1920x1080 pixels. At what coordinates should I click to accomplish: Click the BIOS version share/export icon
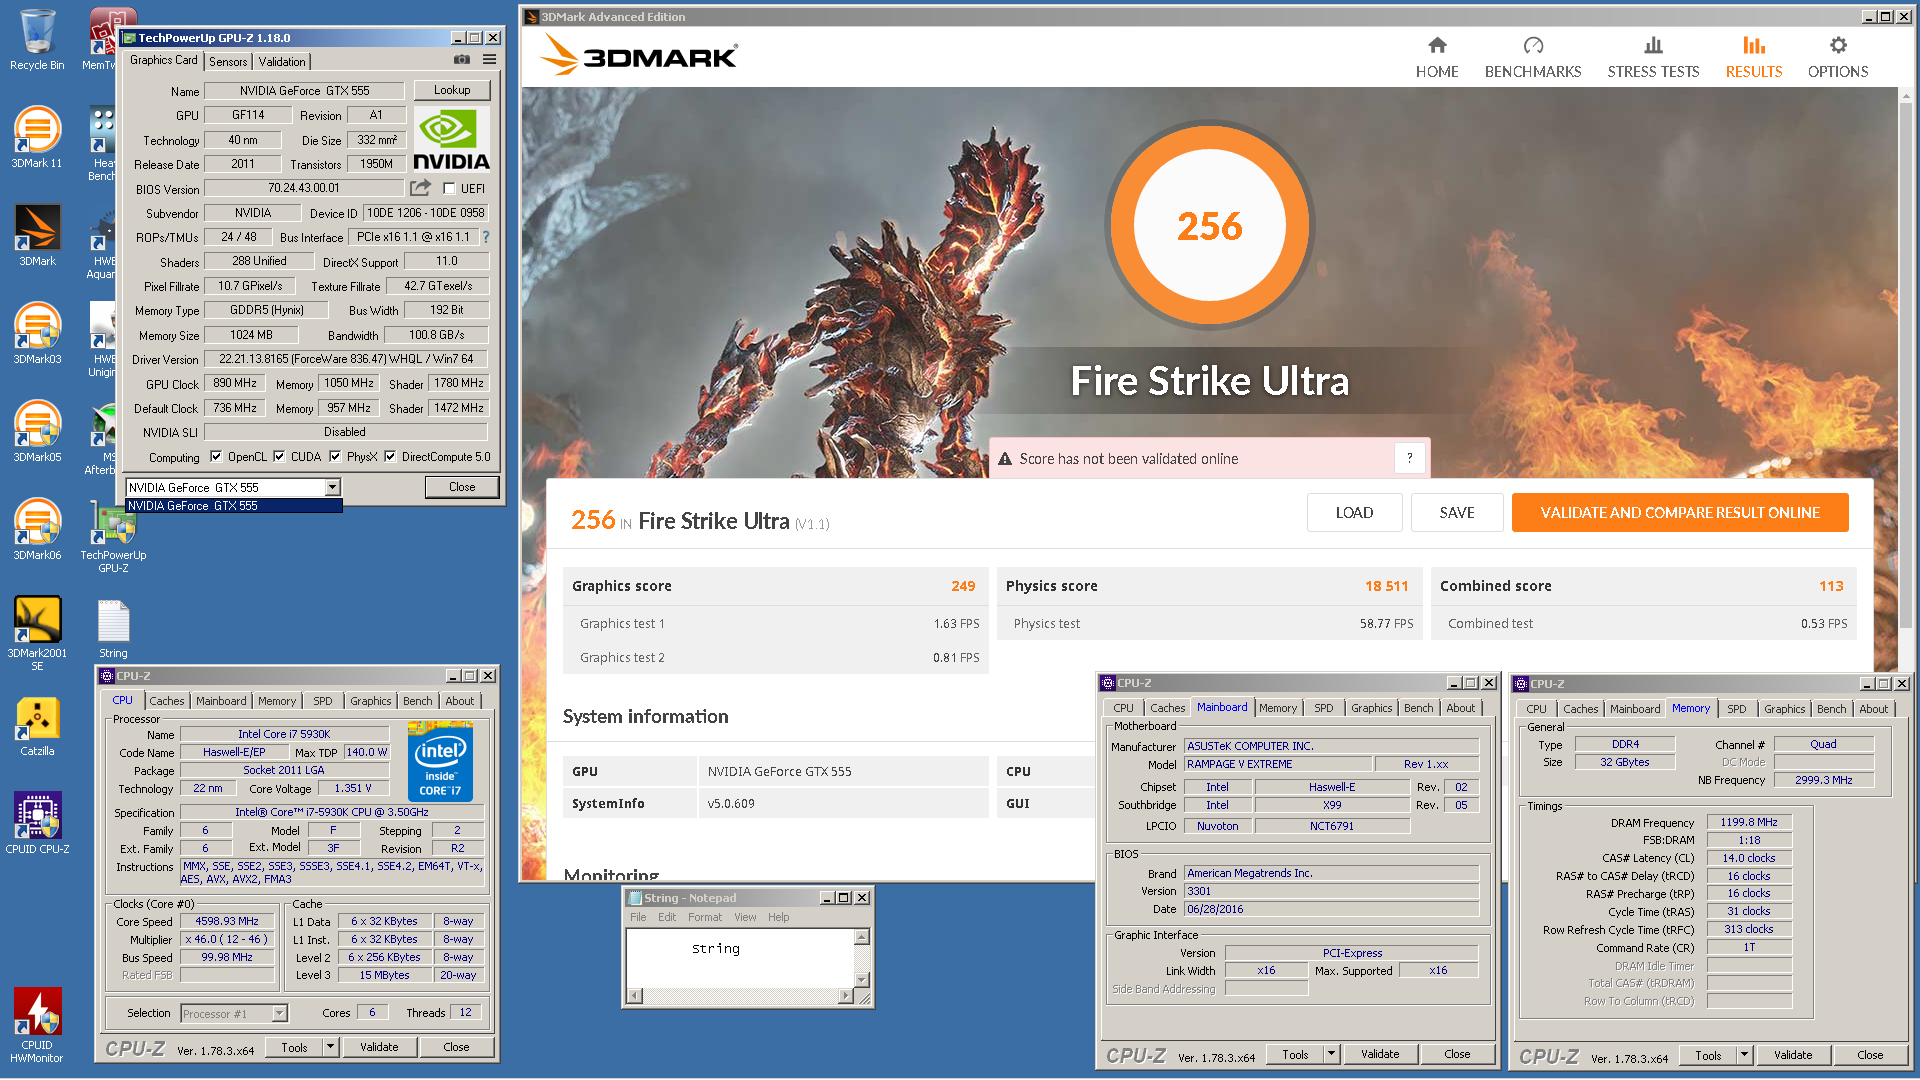(x=420, y=188)
